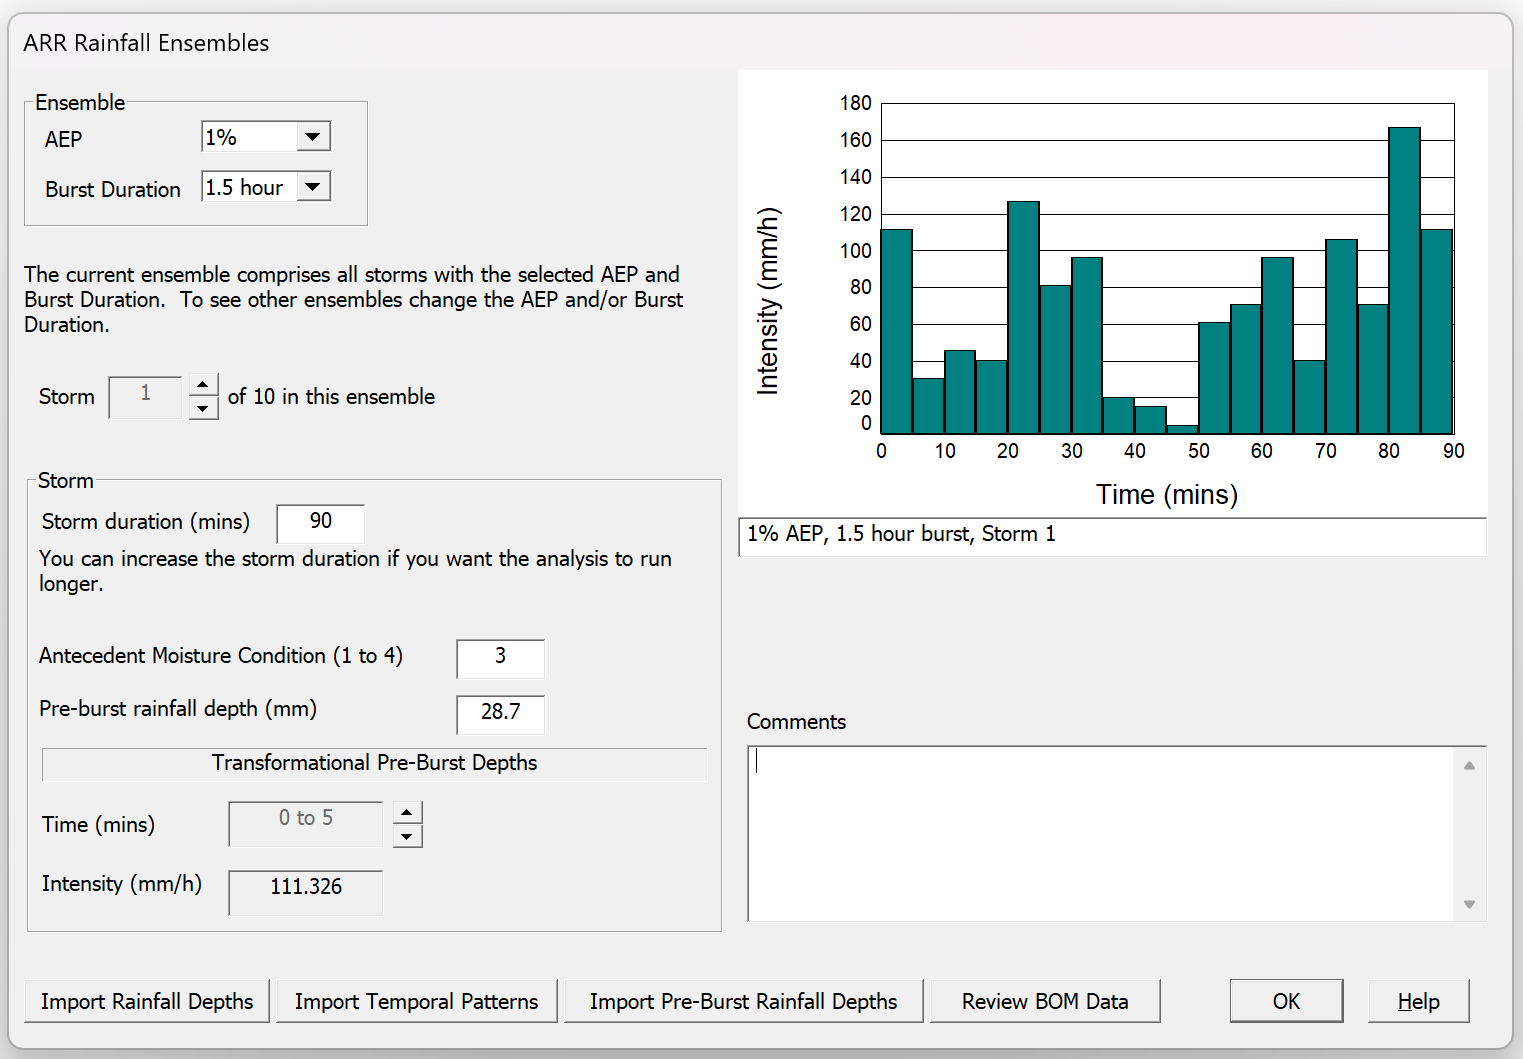This screenshot has width=1523, height=1059.
Task: Click the Storm duration (mins) field
Action: 320,522
